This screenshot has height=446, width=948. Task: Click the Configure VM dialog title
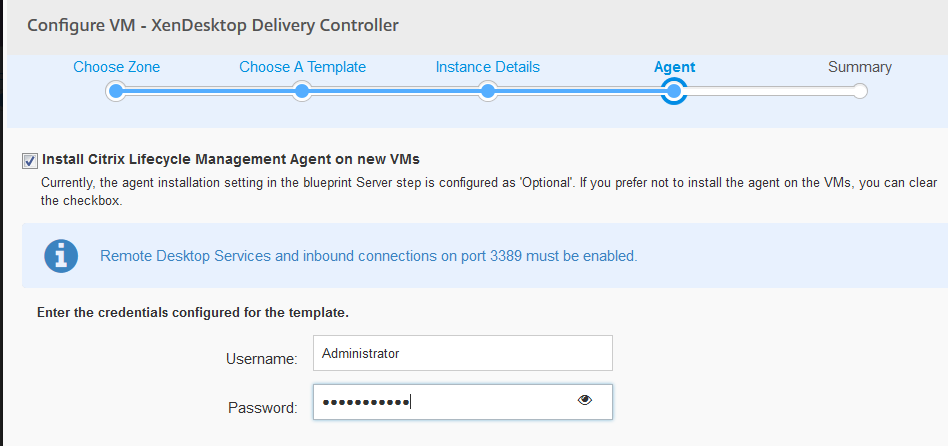tap(214, 24)
